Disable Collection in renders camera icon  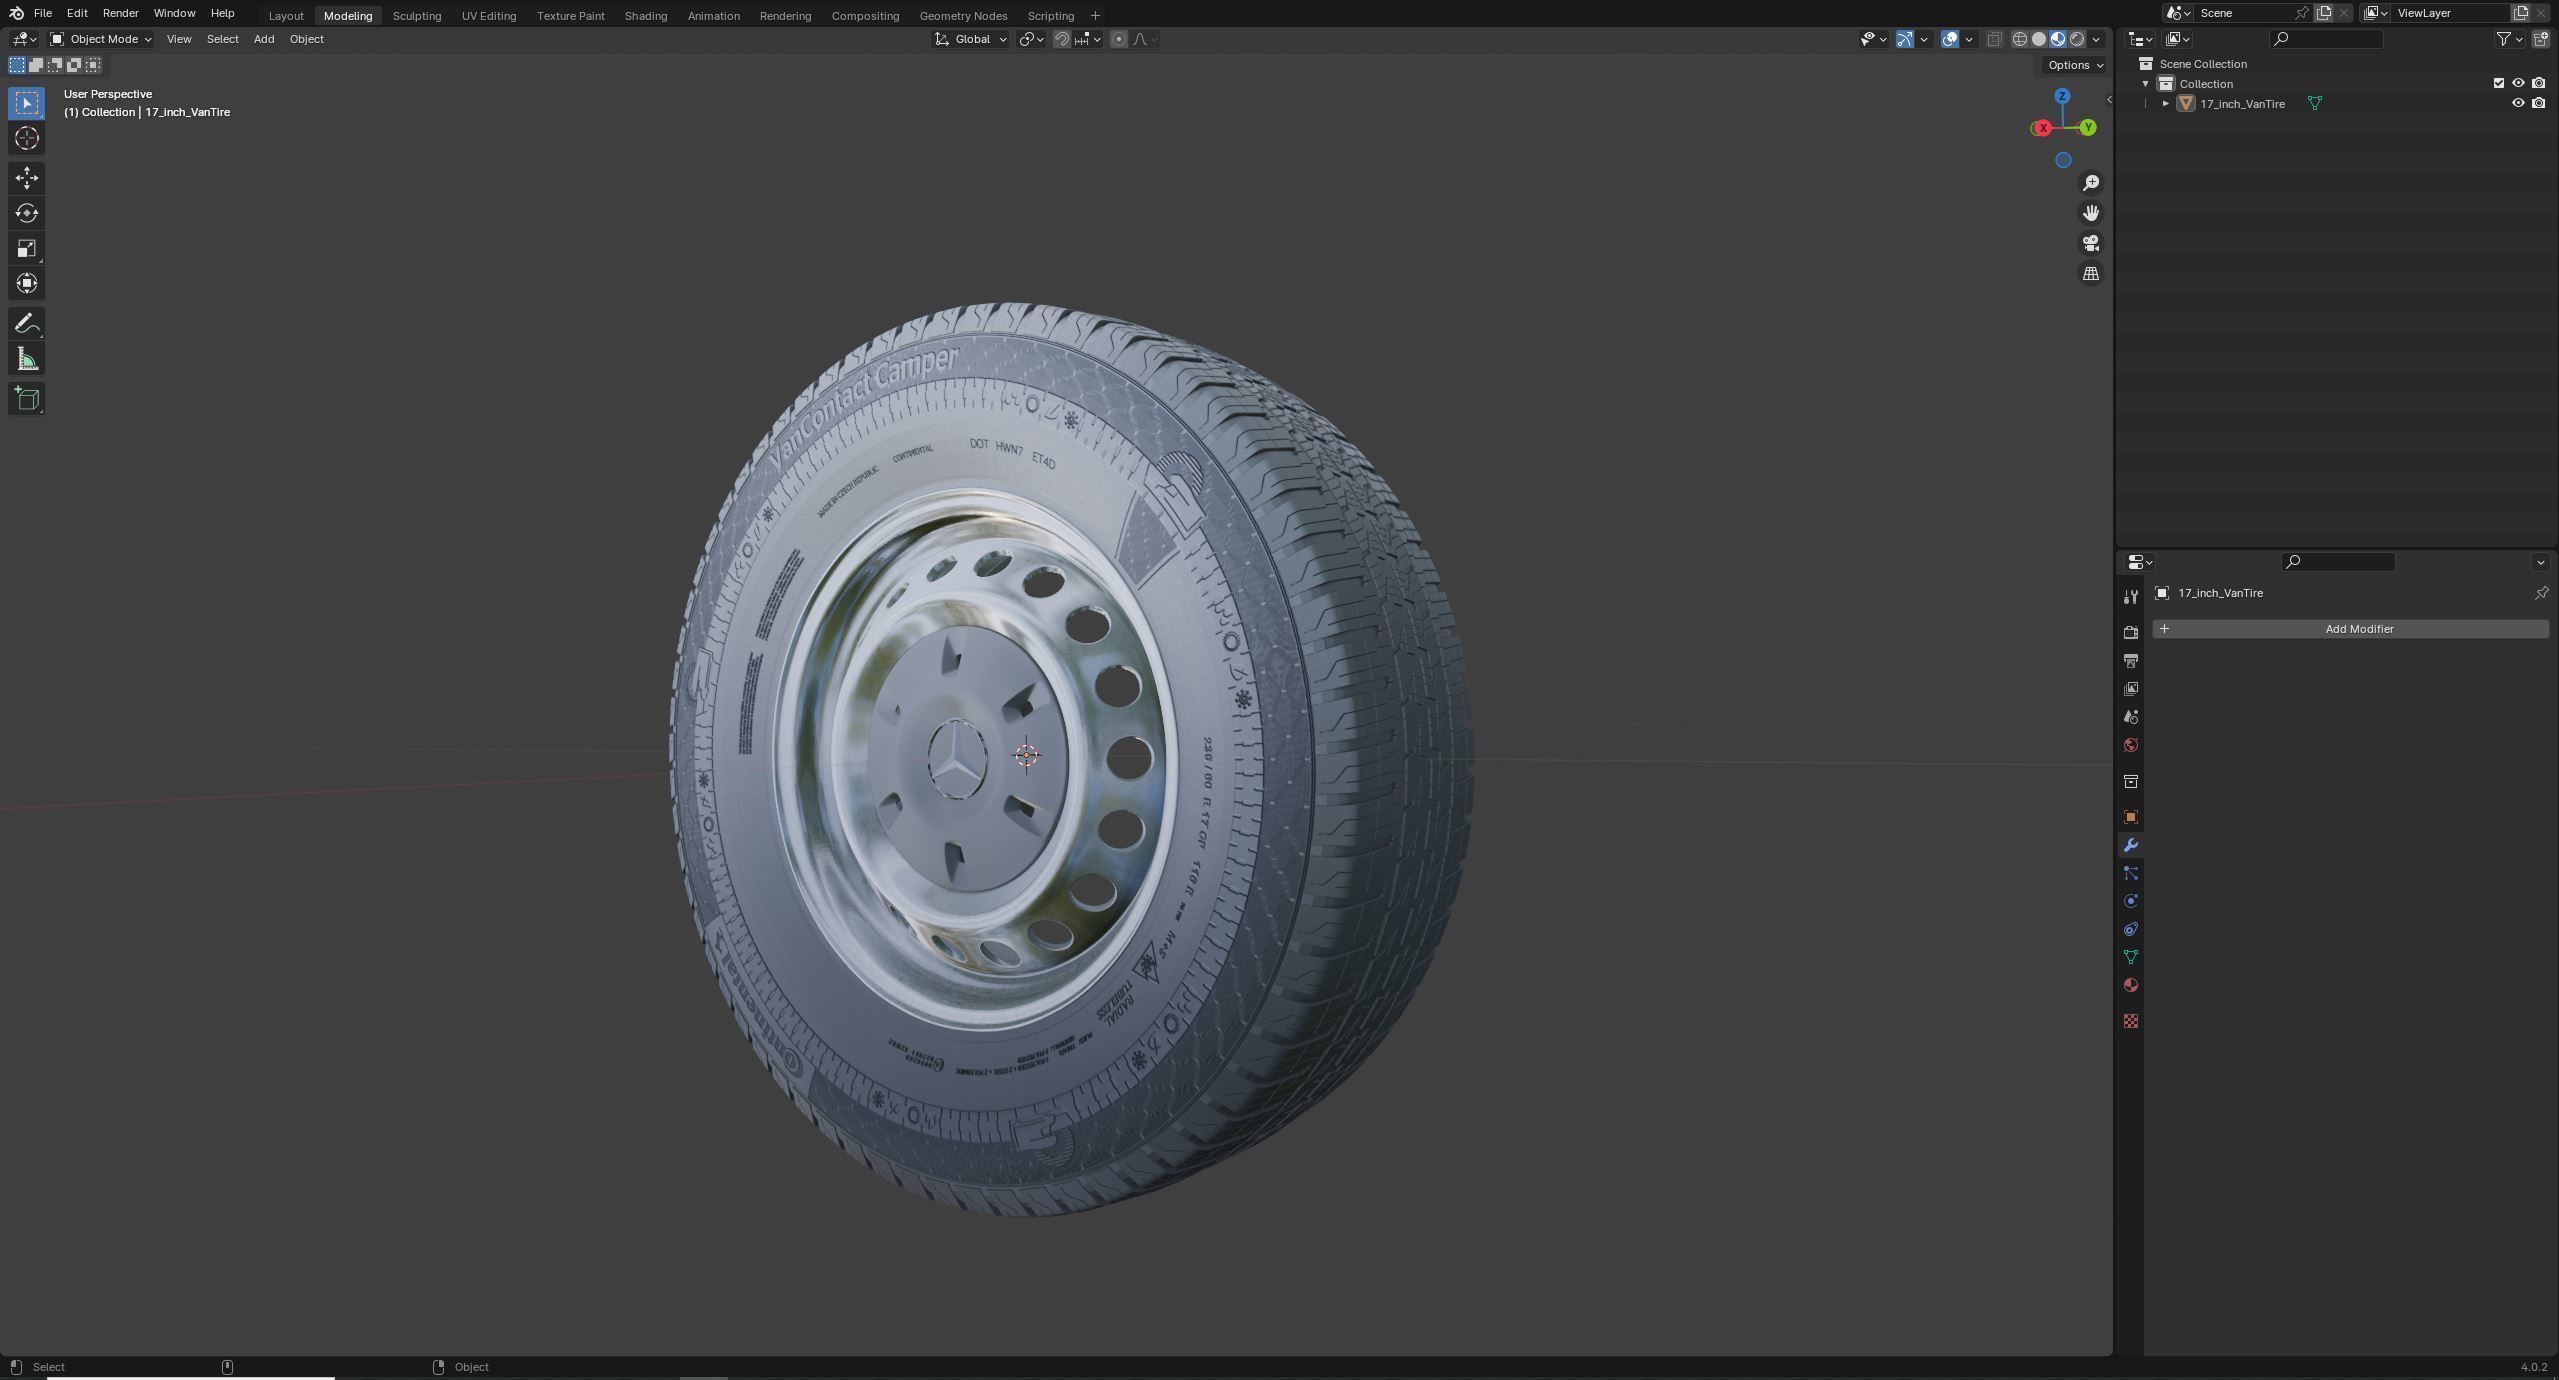2538,83
